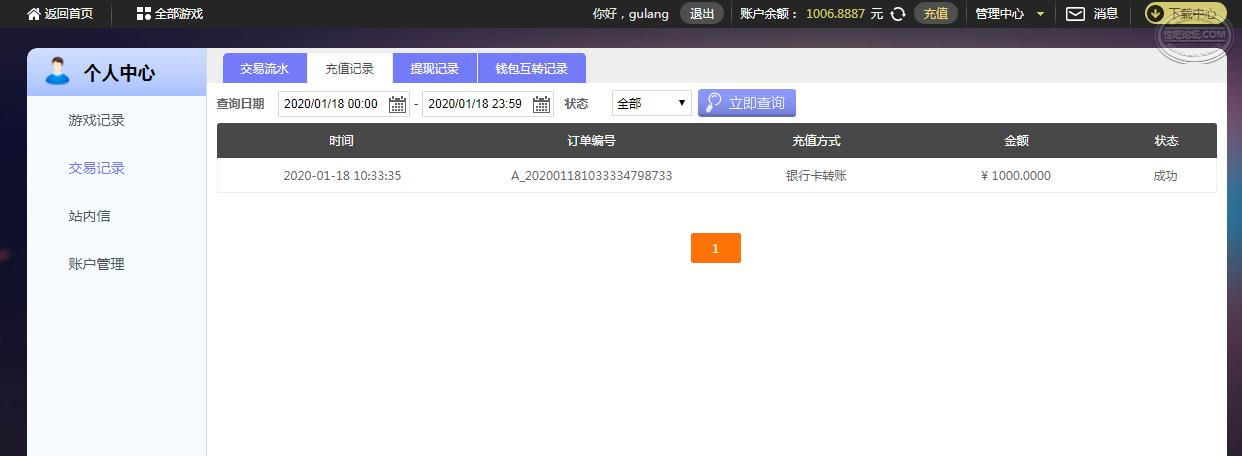Open the 状态 dropdown showing 全部
The height and width of the screenshot is (456, 1242).
coord(652,103)
